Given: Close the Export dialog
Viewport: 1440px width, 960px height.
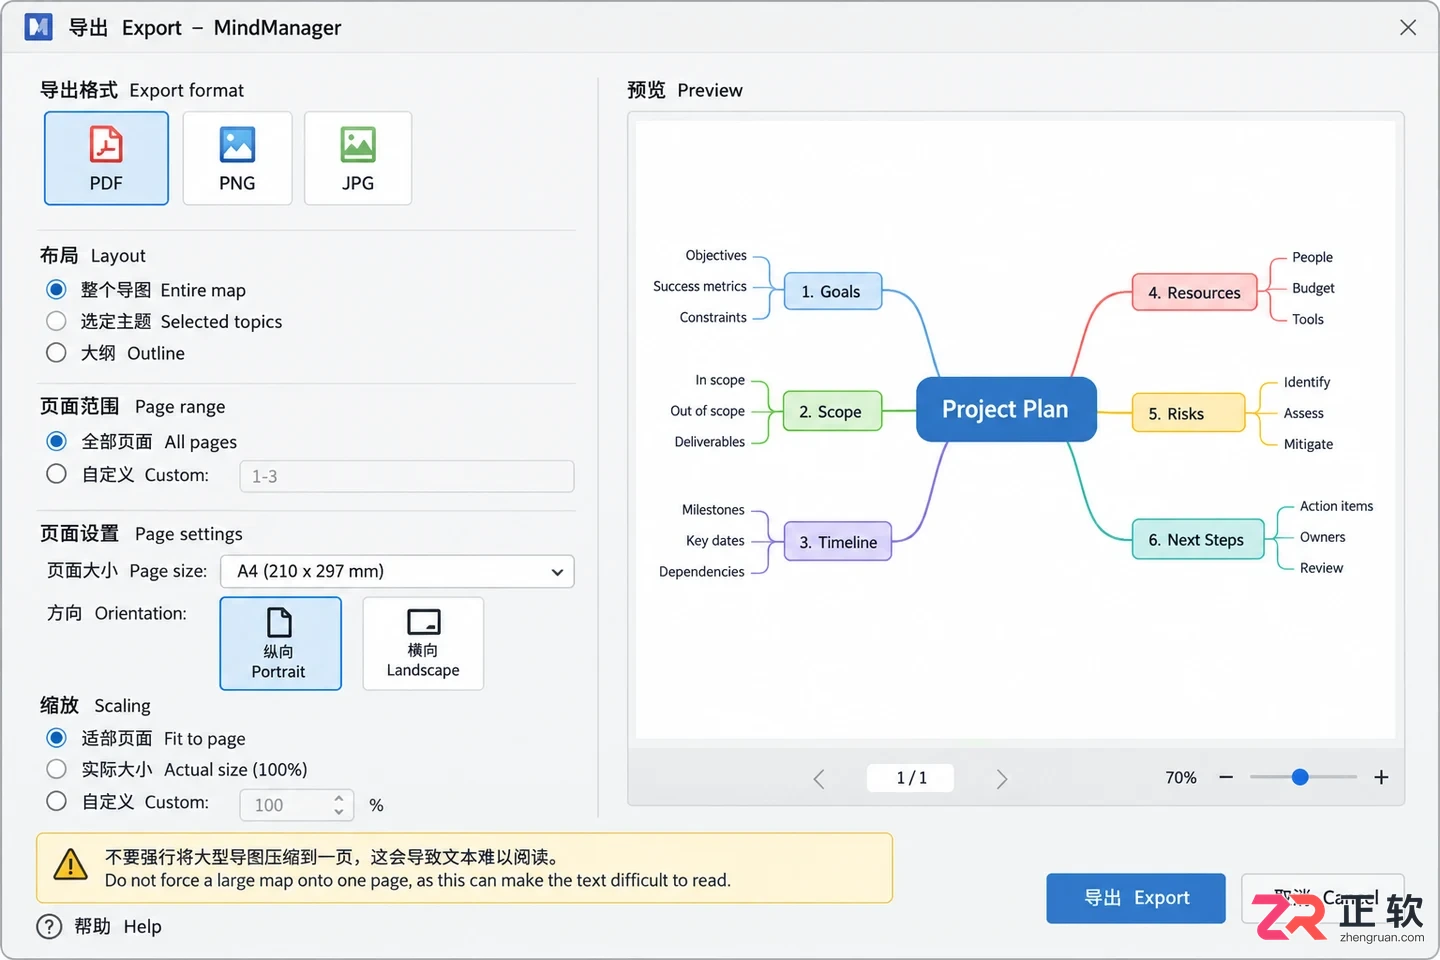Looking at the screenshot, I should tap(1408, 27).
